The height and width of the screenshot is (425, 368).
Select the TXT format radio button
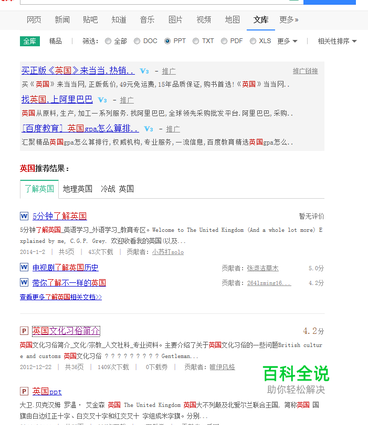[196, 41]
